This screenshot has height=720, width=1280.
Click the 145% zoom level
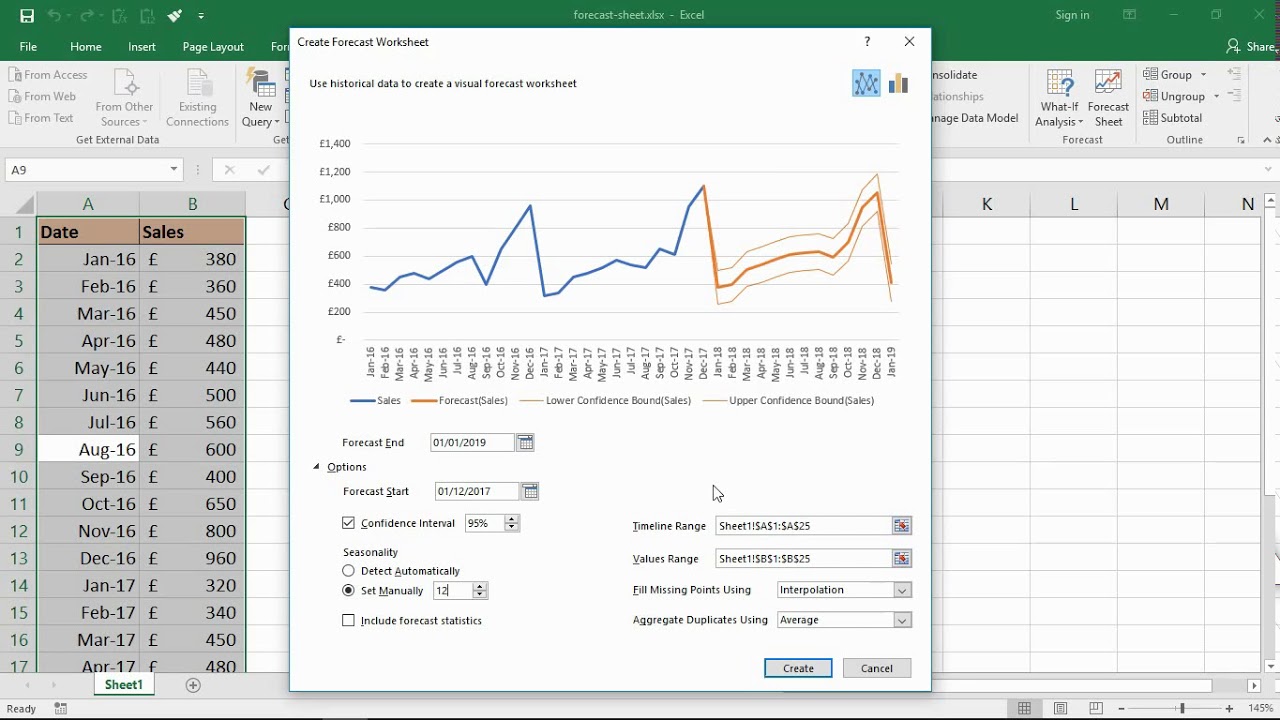[x=1261, y=709]
